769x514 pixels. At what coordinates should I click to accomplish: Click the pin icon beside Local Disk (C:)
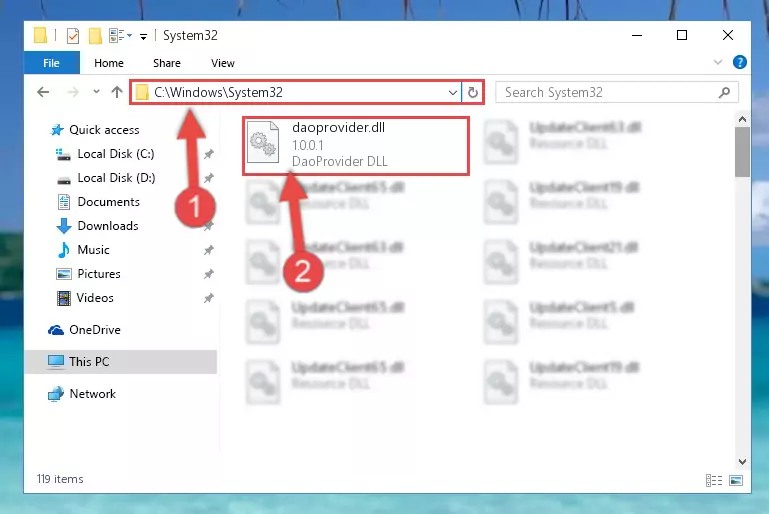208,154
